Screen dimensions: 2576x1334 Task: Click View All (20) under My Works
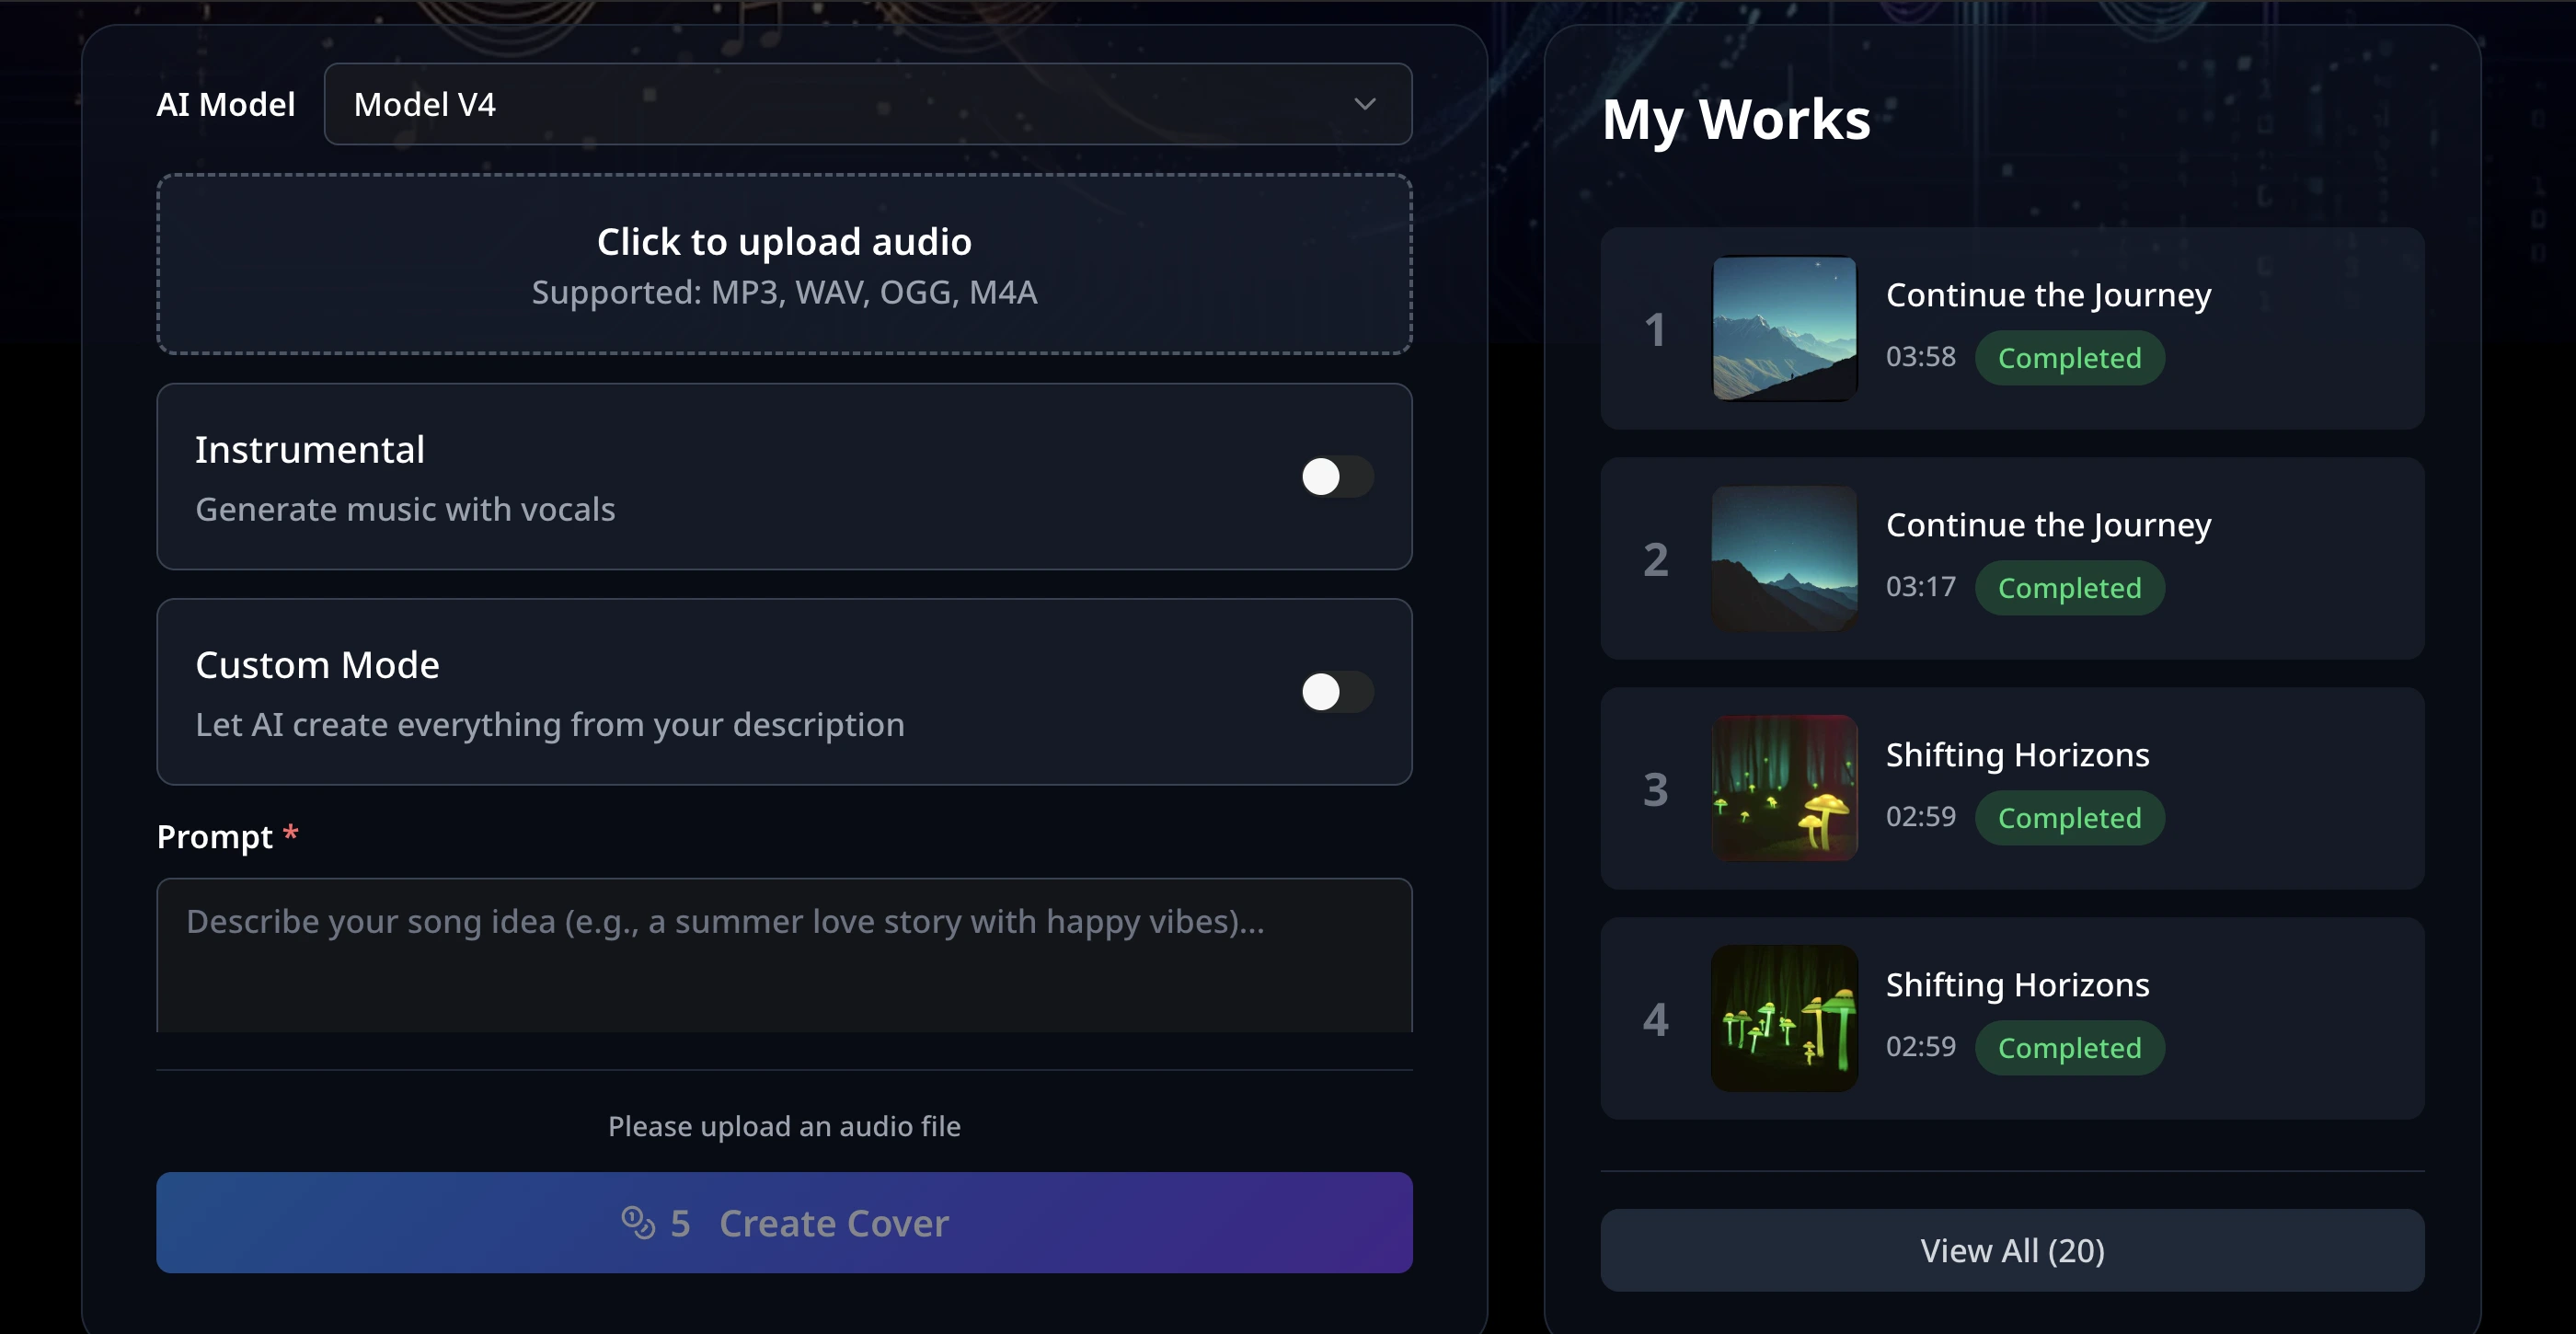click(2012, 1250)
